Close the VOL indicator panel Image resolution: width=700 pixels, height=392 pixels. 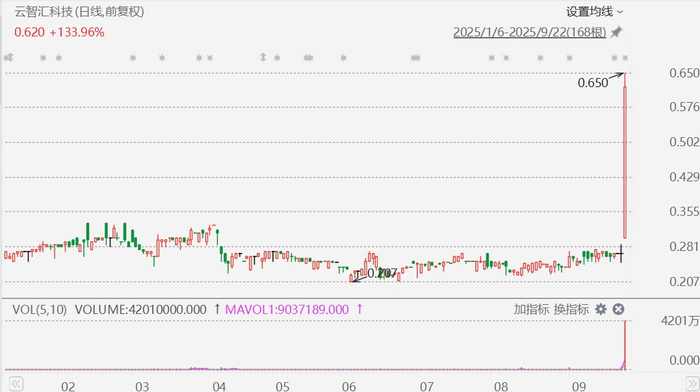618,309
